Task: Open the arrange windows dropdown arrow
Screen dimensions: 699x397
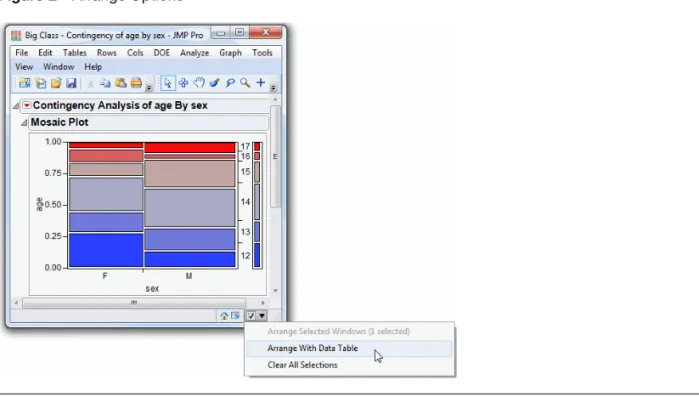Action: [x=262, y=316]
